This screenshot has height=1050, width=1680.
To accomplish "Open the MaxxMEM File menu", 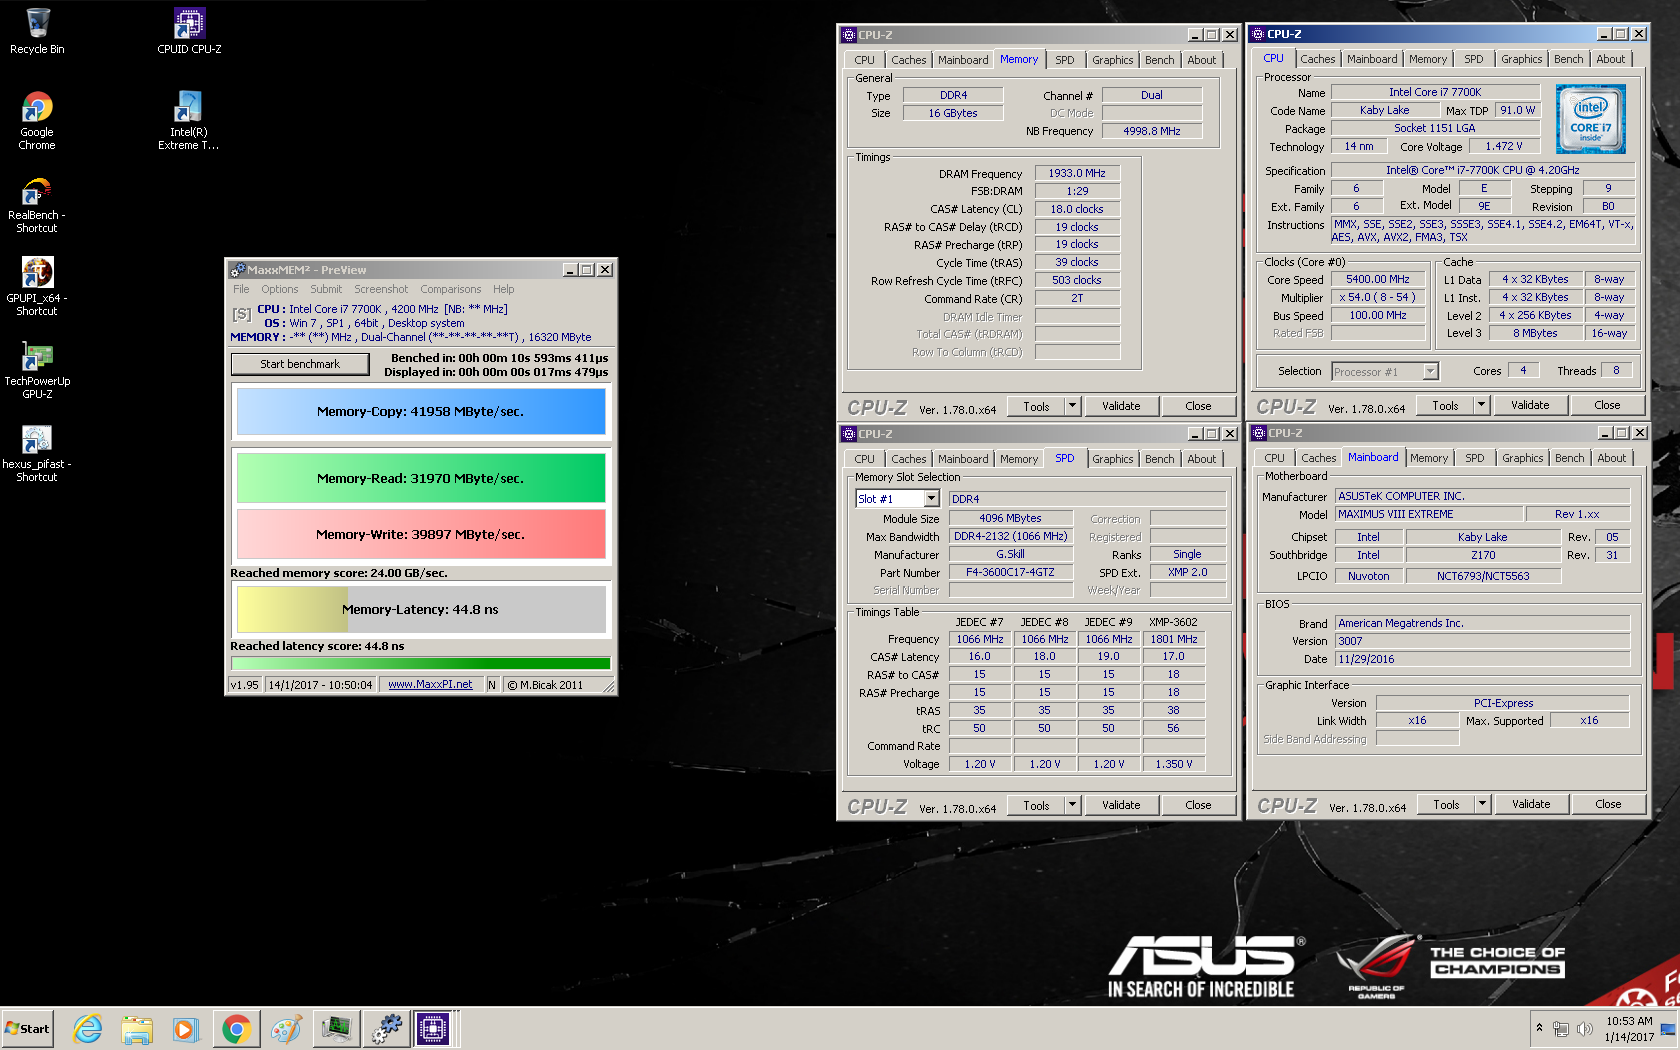I will pyautogui.click(x=241, y=289).
